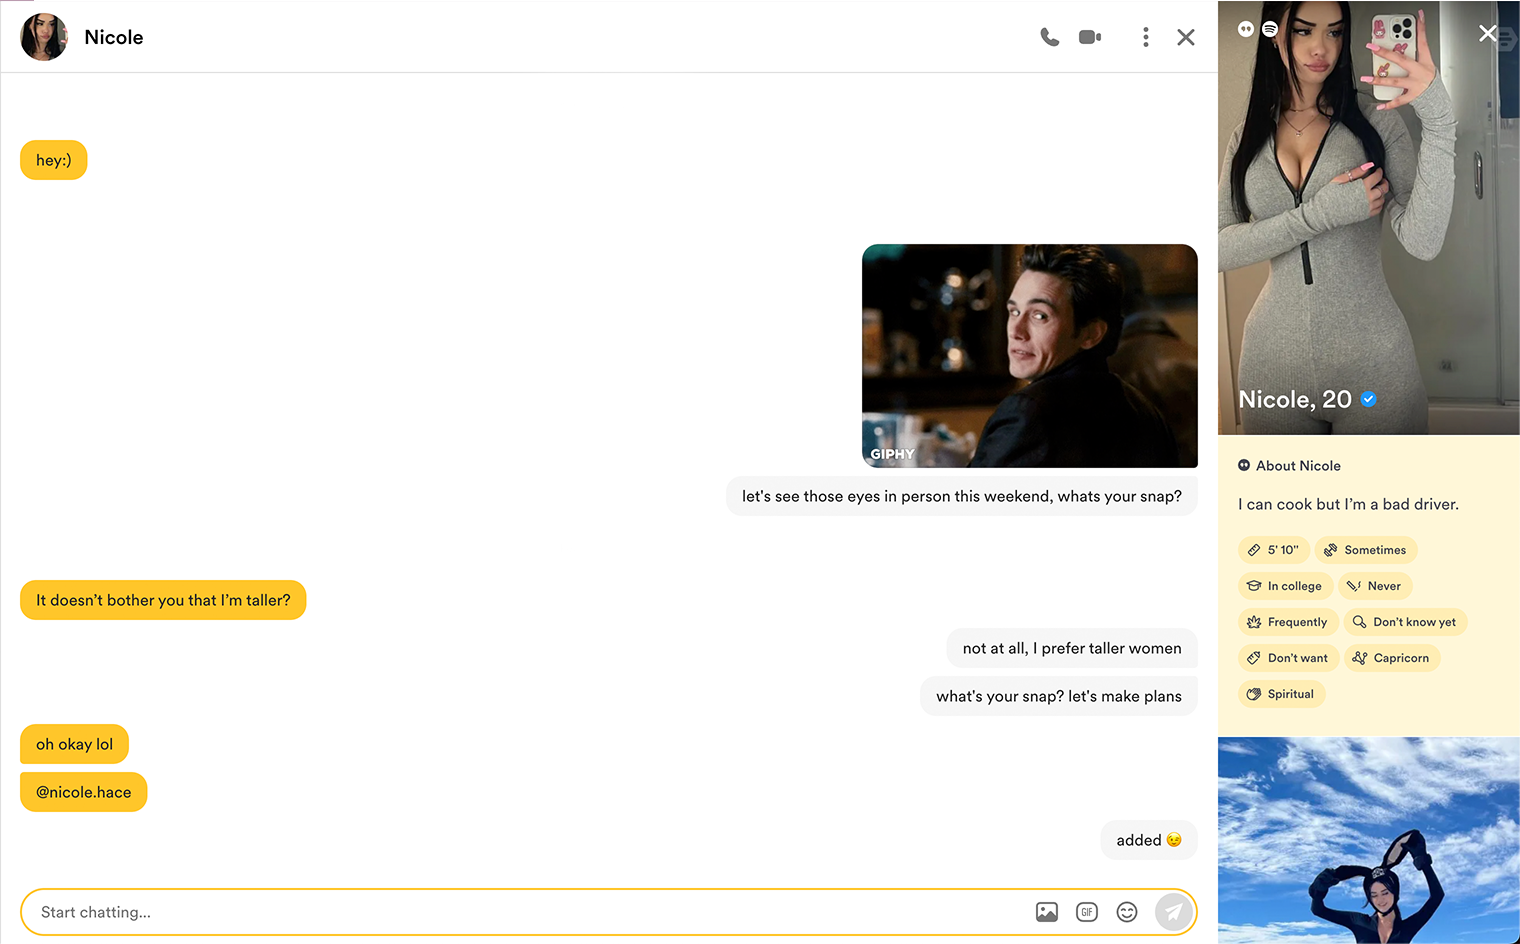1520x944 pixels.
Task: Click the Spotify icon on profile photo
Action: click(x=1270, y=29)
